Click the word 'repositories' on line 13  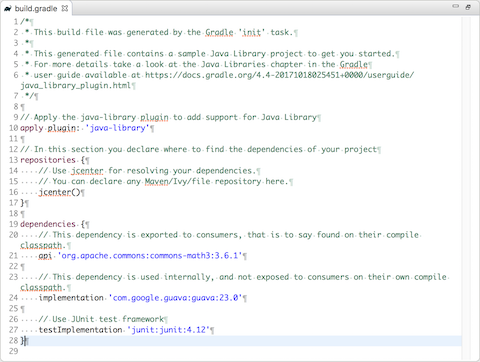pos(48,160)
